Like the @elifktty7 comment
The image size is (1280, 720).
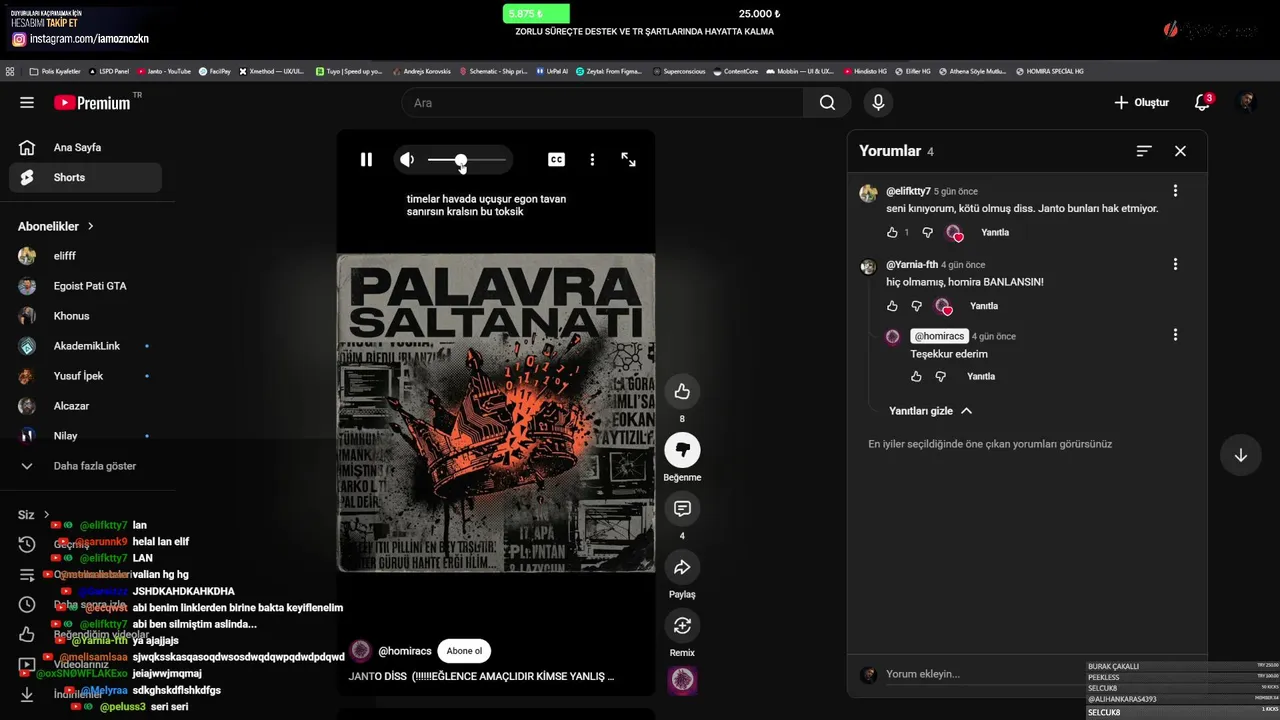892,232
